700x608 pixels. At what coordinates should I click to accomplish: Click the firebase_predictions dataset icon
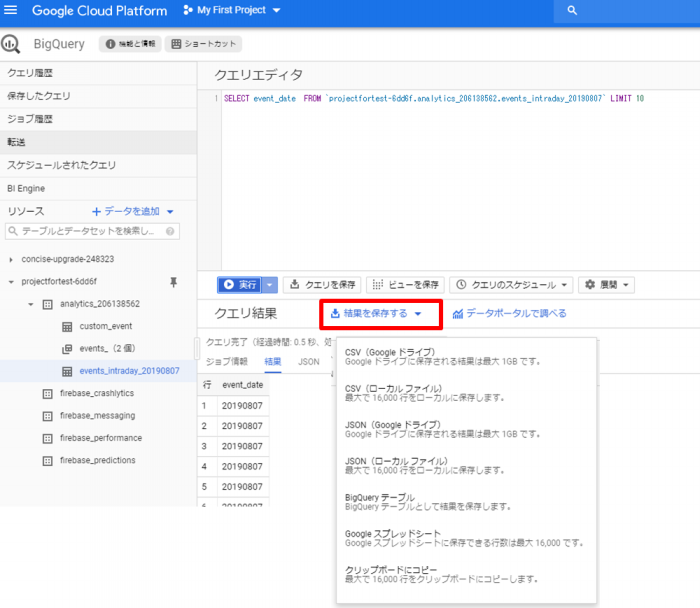[47, 461]
